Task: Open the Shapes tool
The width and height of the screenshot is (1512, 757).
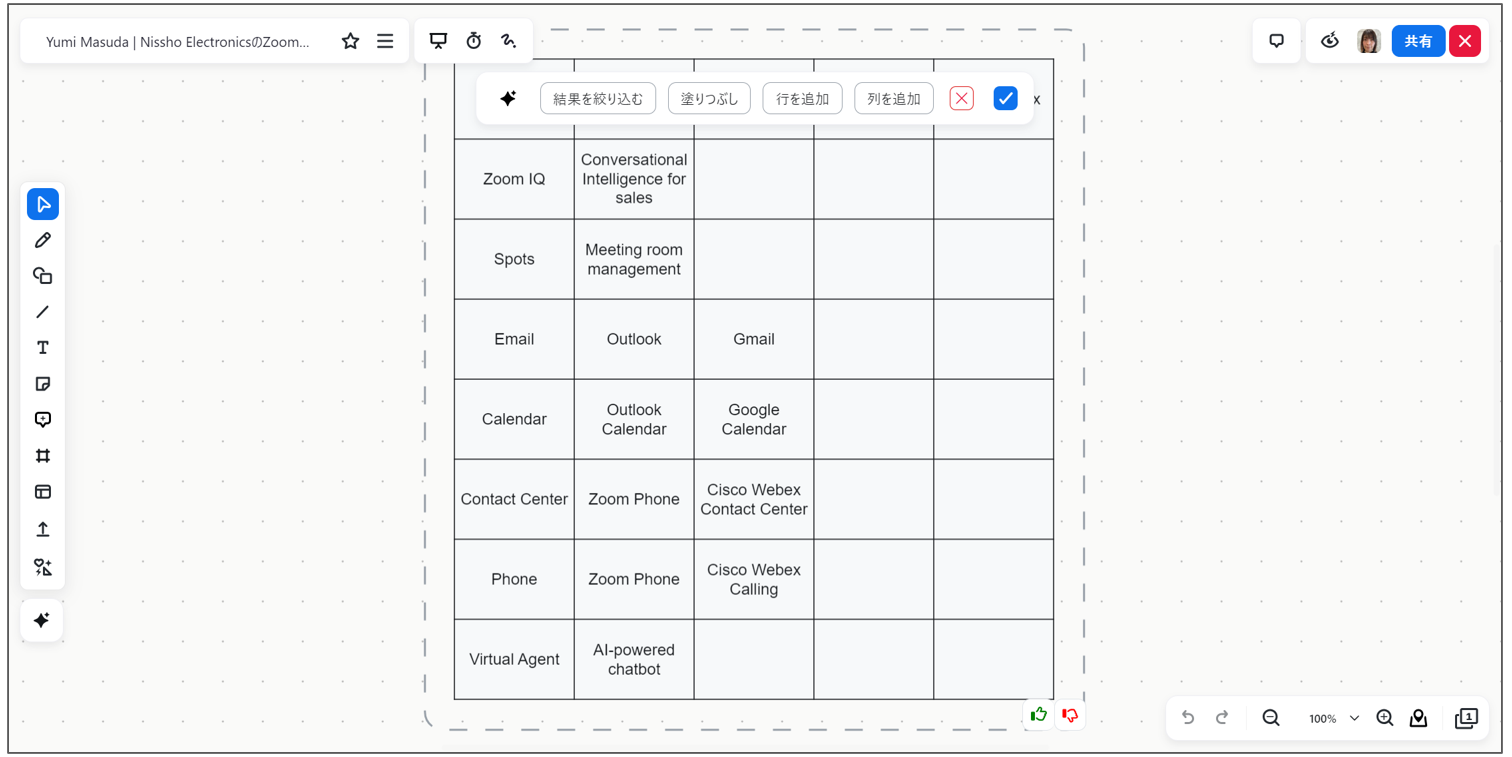Action: click(43, 276)
